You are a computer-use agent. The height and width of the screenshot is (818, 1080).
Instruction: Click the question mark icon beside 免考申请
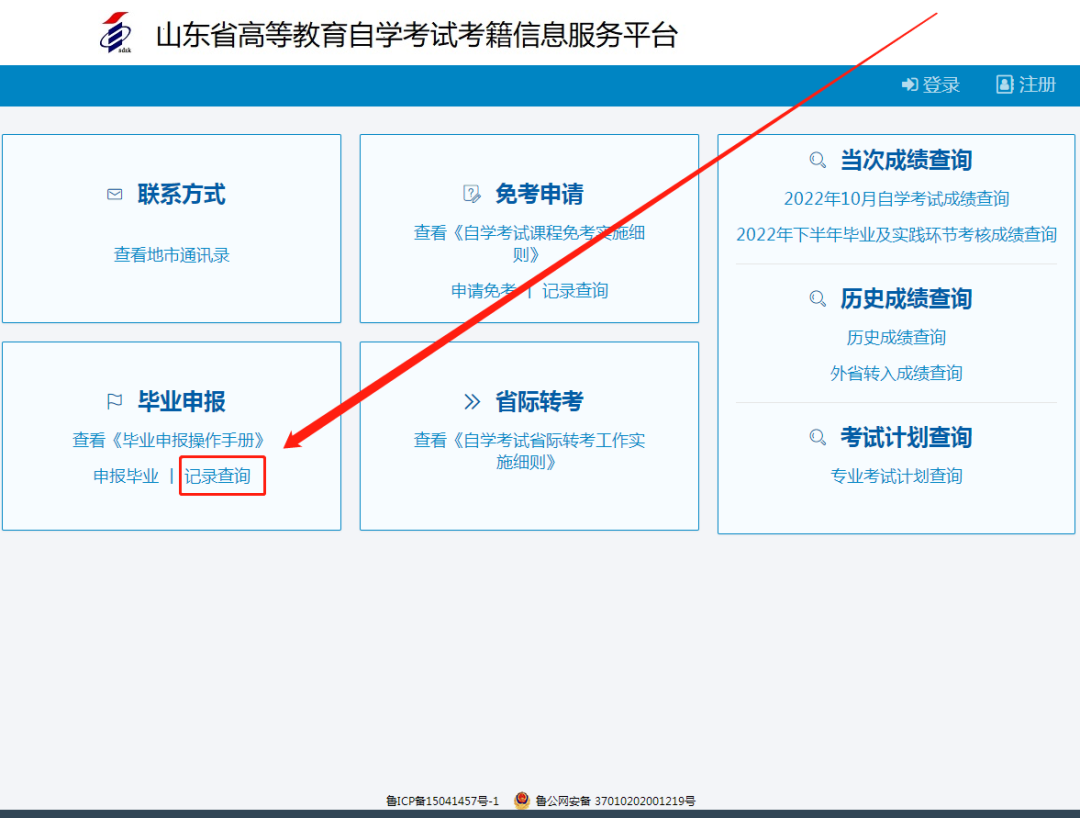470,194
